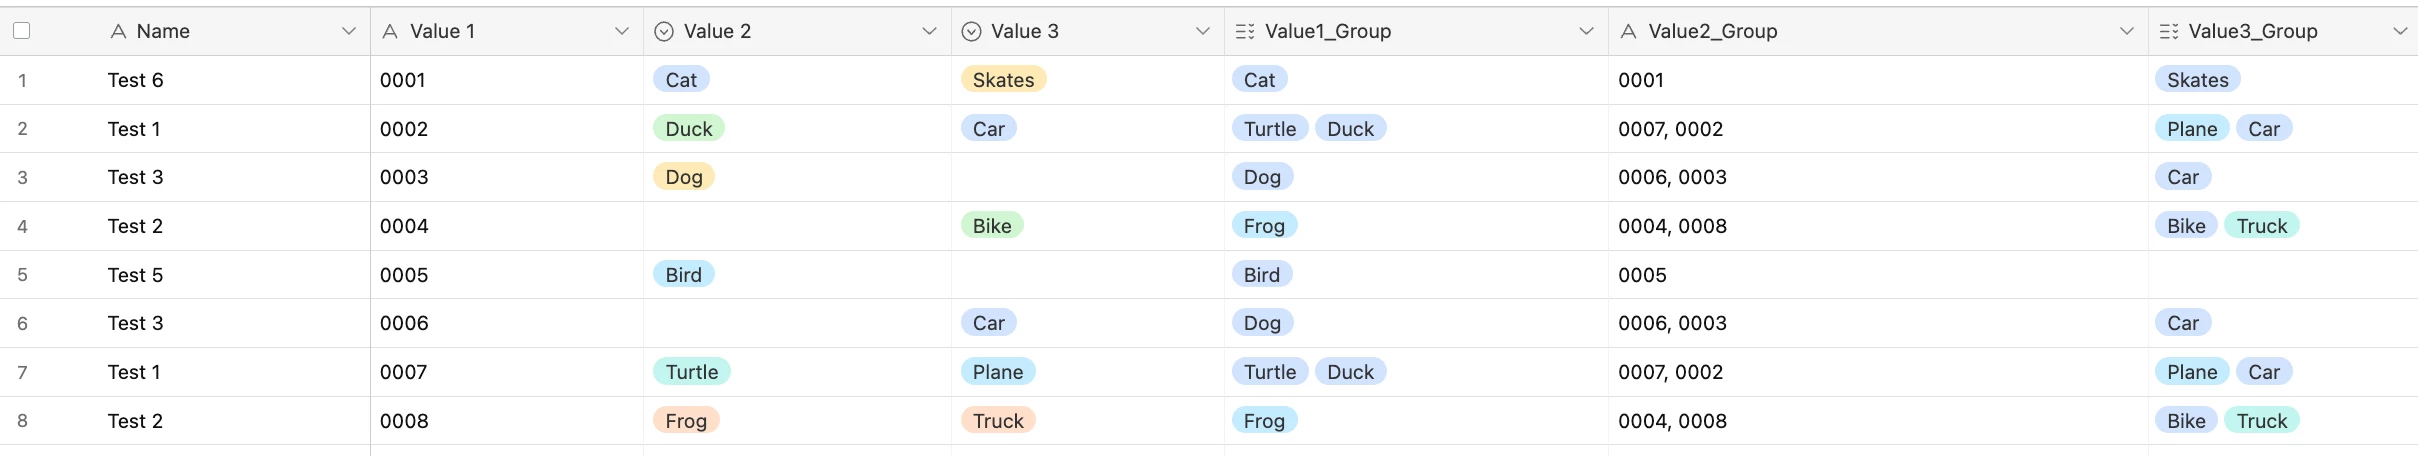Screen dimensions: 2418x456
Task: Toggle the select-all rows checkbox
Action: click(x=21, y=31)
